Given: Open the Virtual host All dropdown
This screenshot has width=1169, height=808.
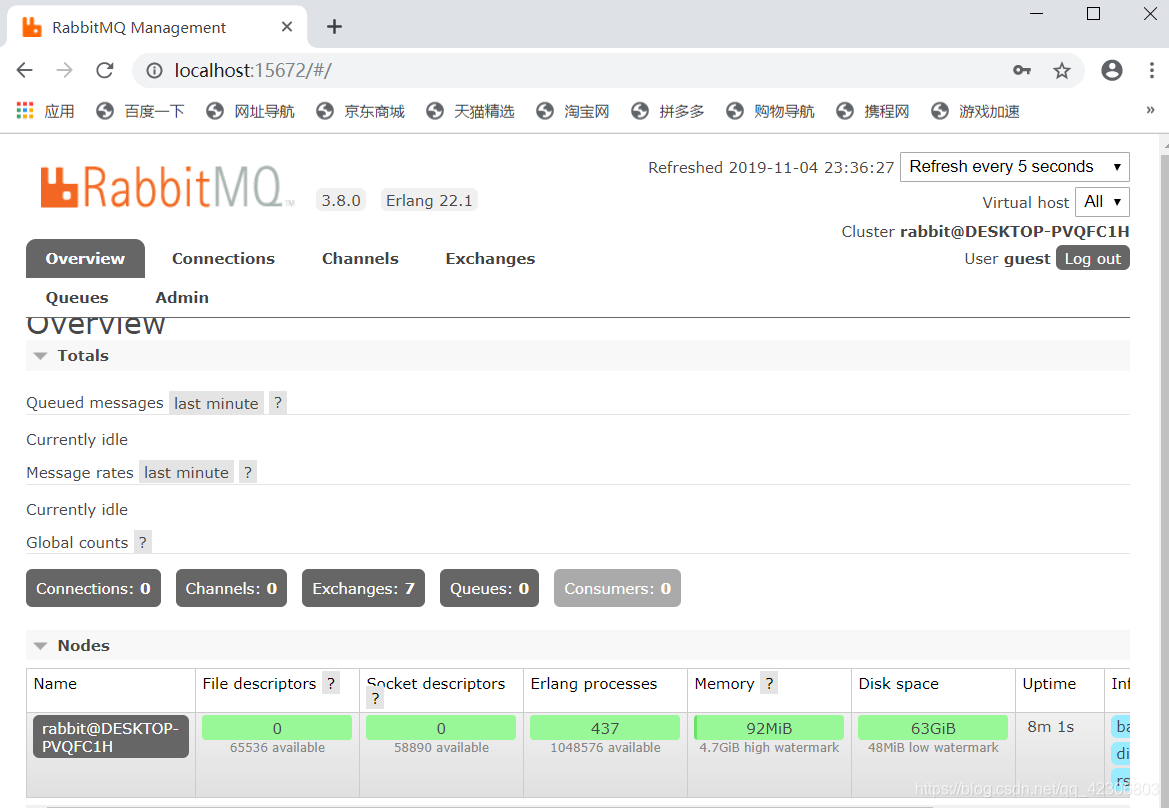Looking at the screenshot, I should [x=1102, y=202].
